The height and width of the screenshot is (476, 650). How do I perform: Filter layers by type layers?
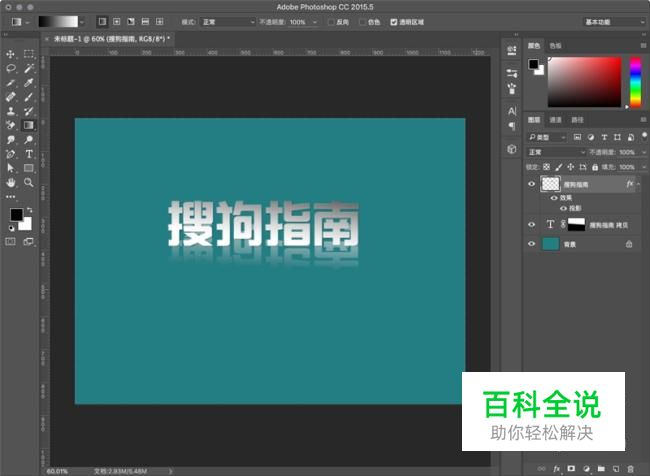click(604, 137)
